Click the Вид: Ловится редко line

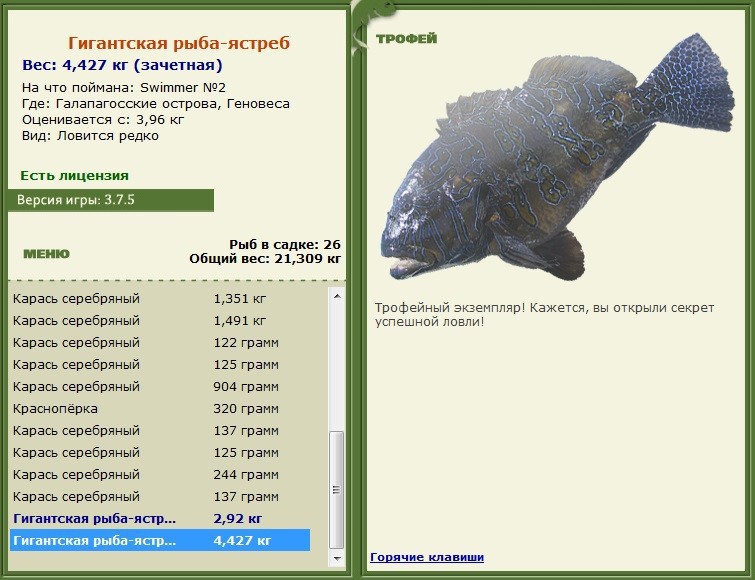pos(90,136)
